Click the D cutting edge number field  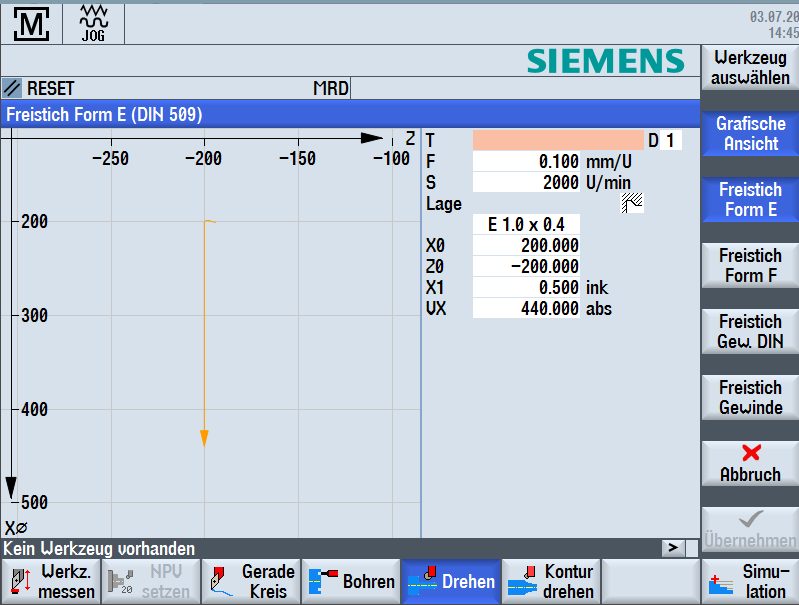(x=671, y=140)
